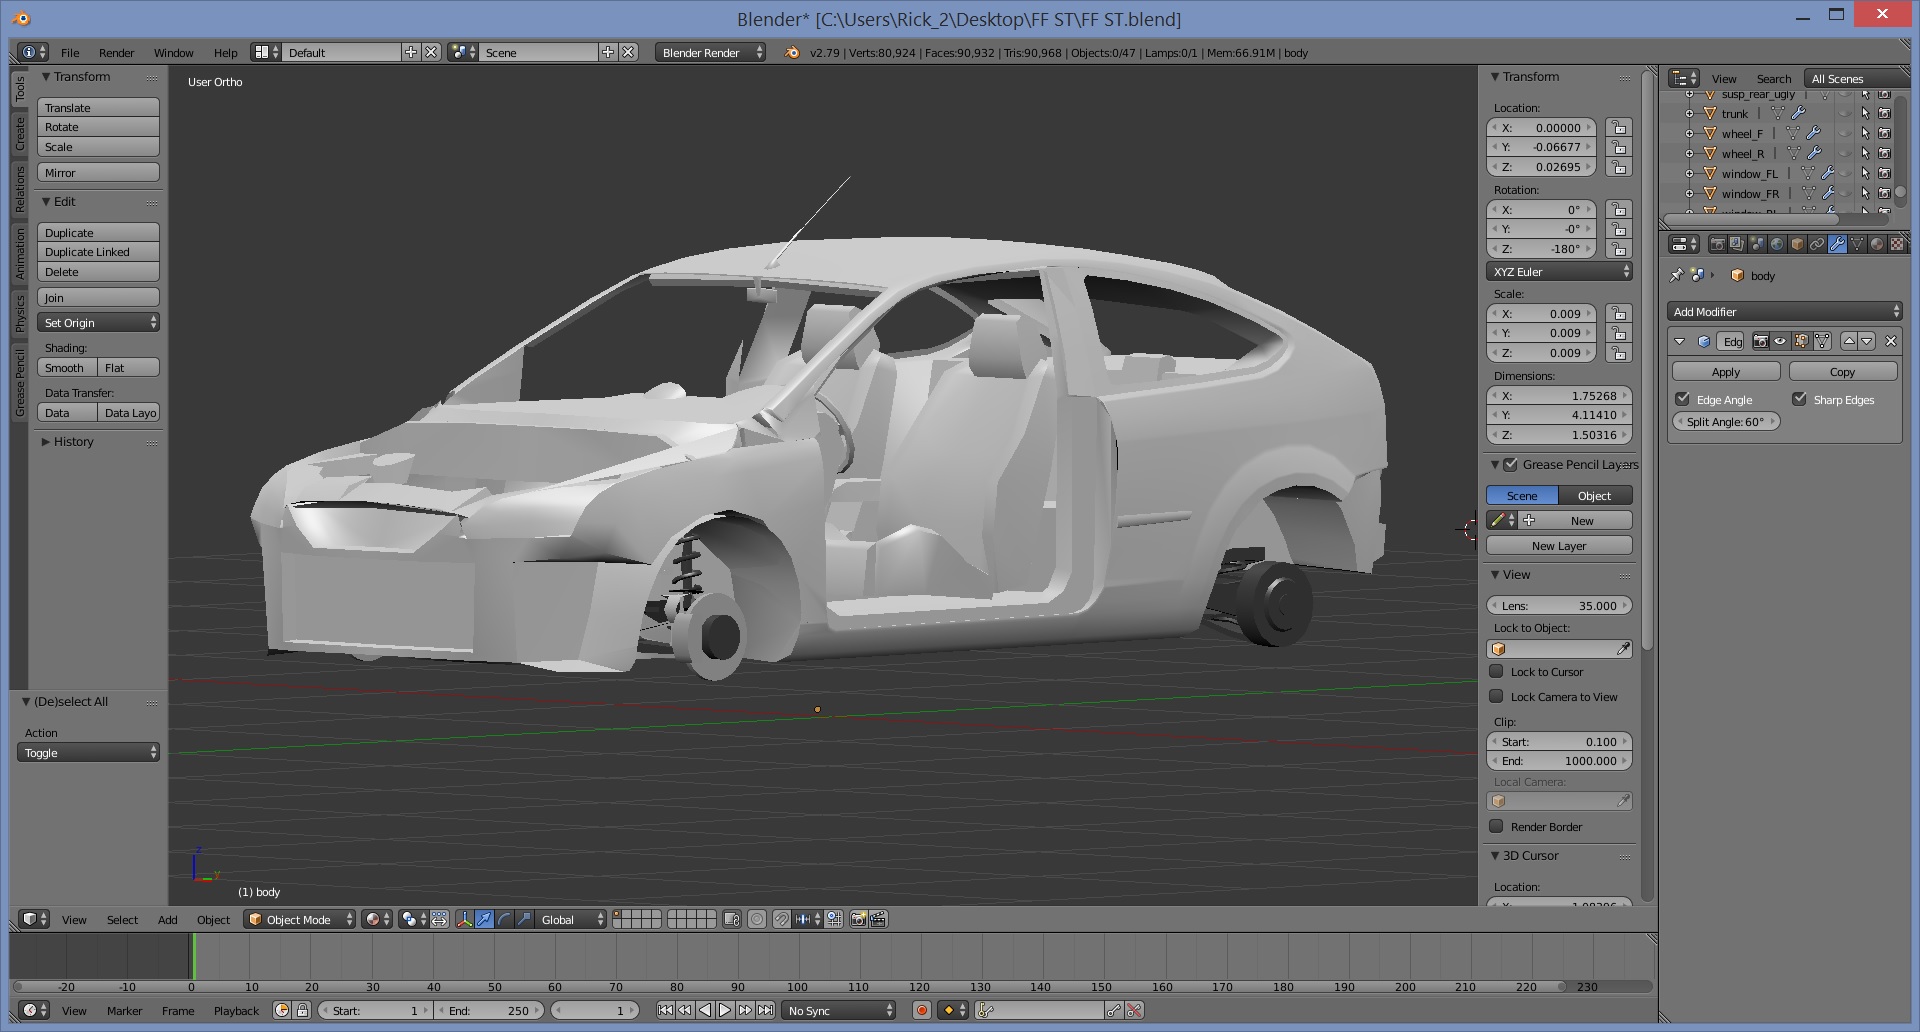1920x1032 pixels.
Task: Toggle modifier viewport visibility eye
Action: coord(1780,341)
